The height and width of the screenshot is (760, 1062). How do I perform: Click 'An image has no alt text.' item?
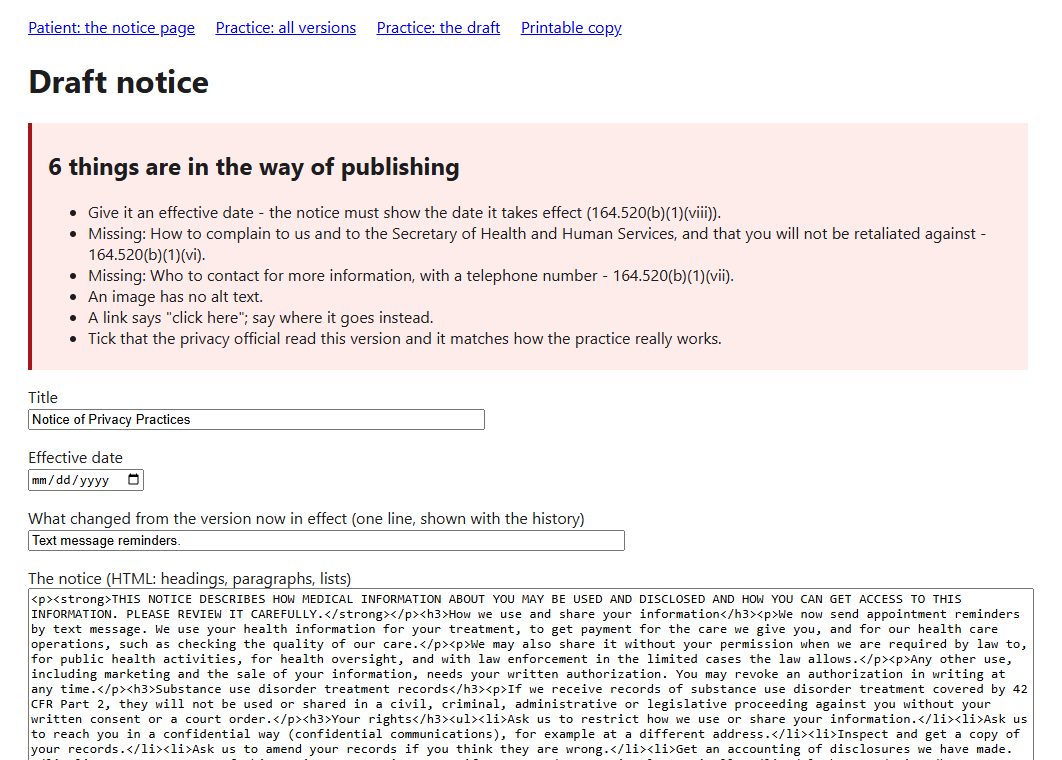pyautogui.click(x=175, y=297)
